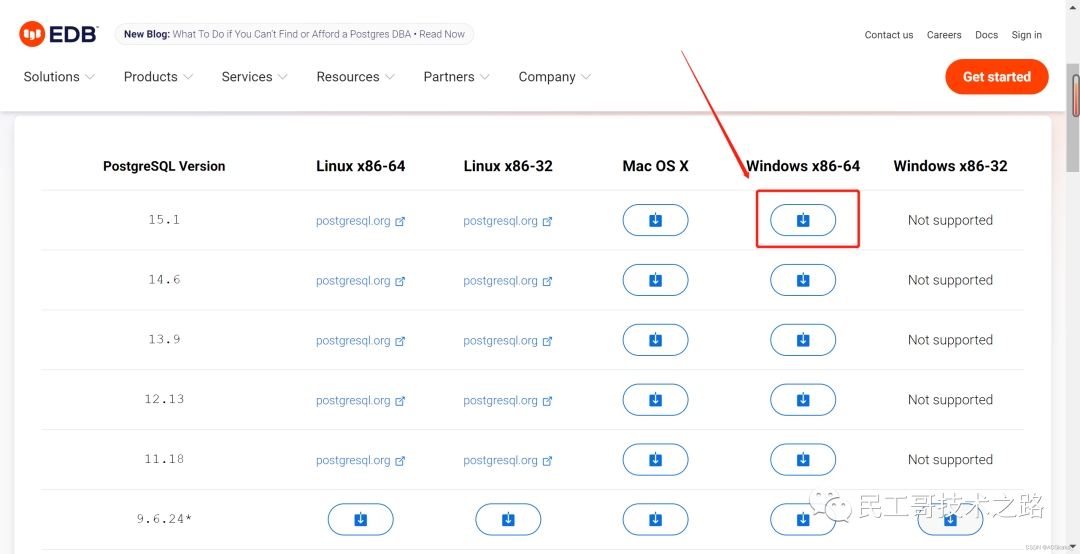Open the 14.6 Linux x86-64 postgresql.org link
Viewport: 1080px width, 554px height.
(360, 281)
